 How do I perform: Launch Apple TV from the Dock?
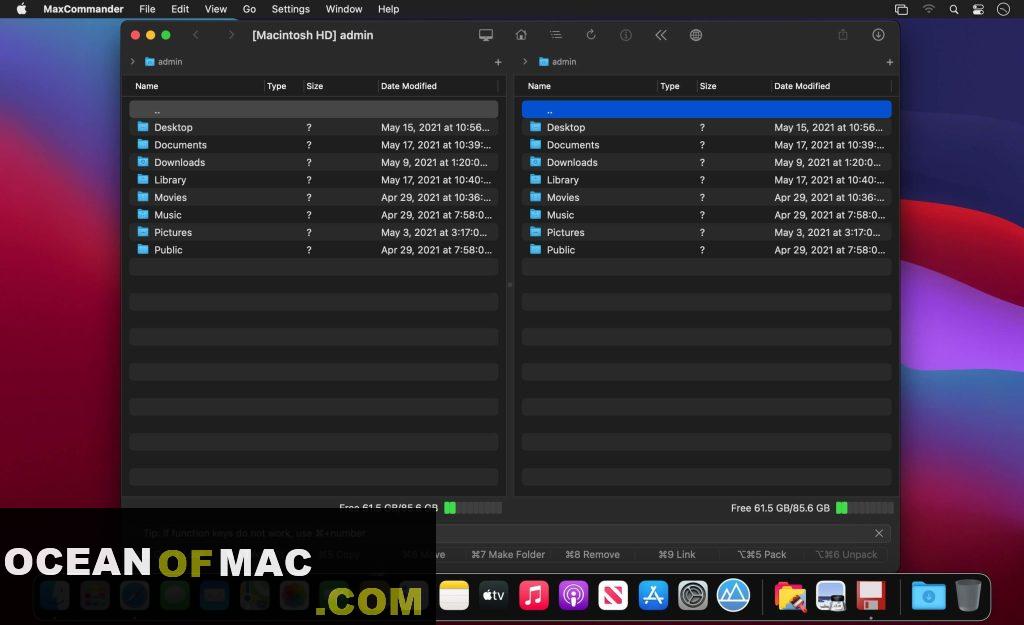494,596
